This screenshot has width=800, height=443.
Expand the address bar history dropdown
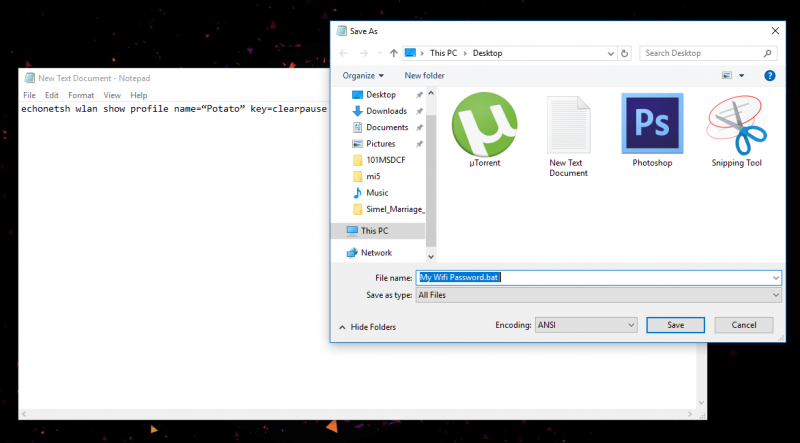tap(611, 53)
